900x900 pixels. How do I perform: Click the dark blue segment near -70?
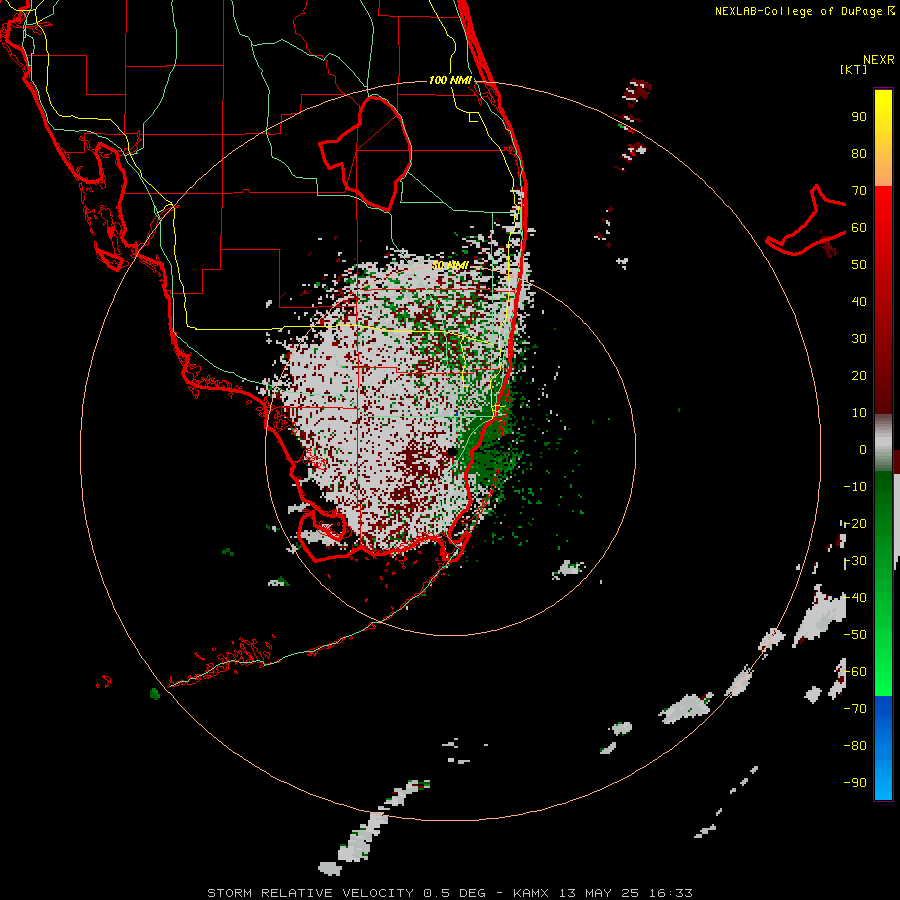point(883,709)
